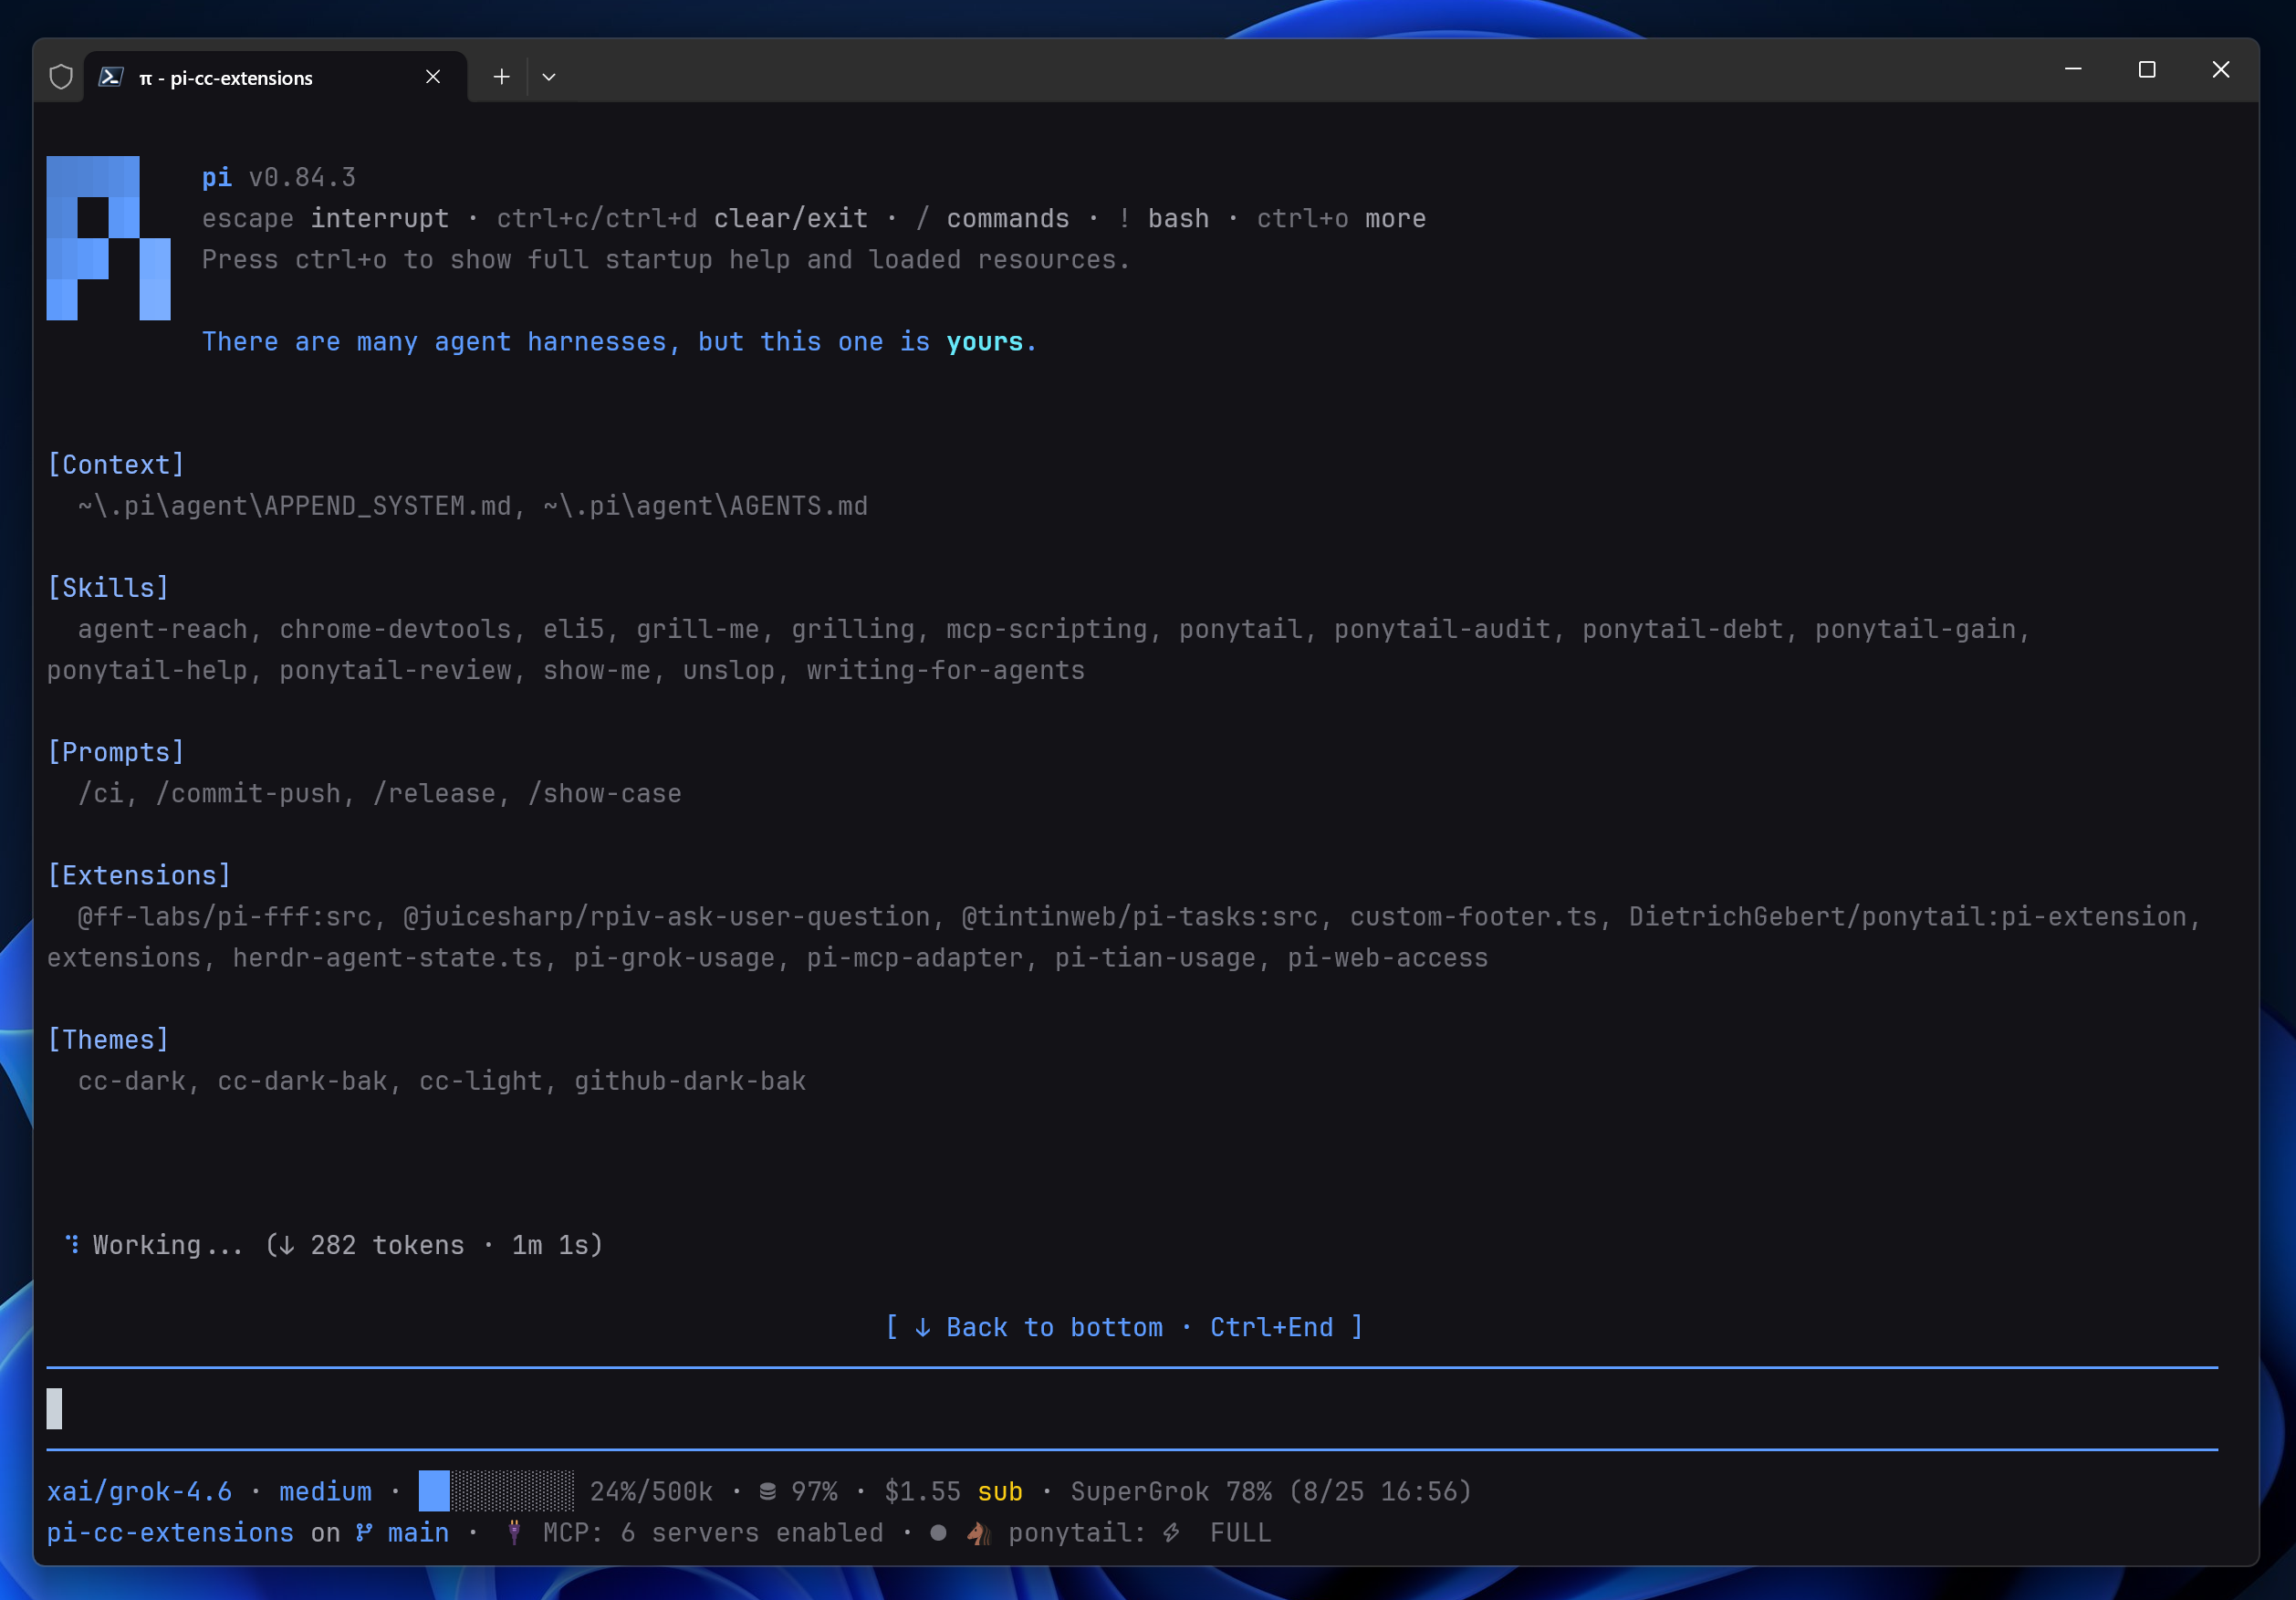This screenshot has height=1600, width=2296.
Task: Click the FULL mode label
Action: [1240, 1533]
